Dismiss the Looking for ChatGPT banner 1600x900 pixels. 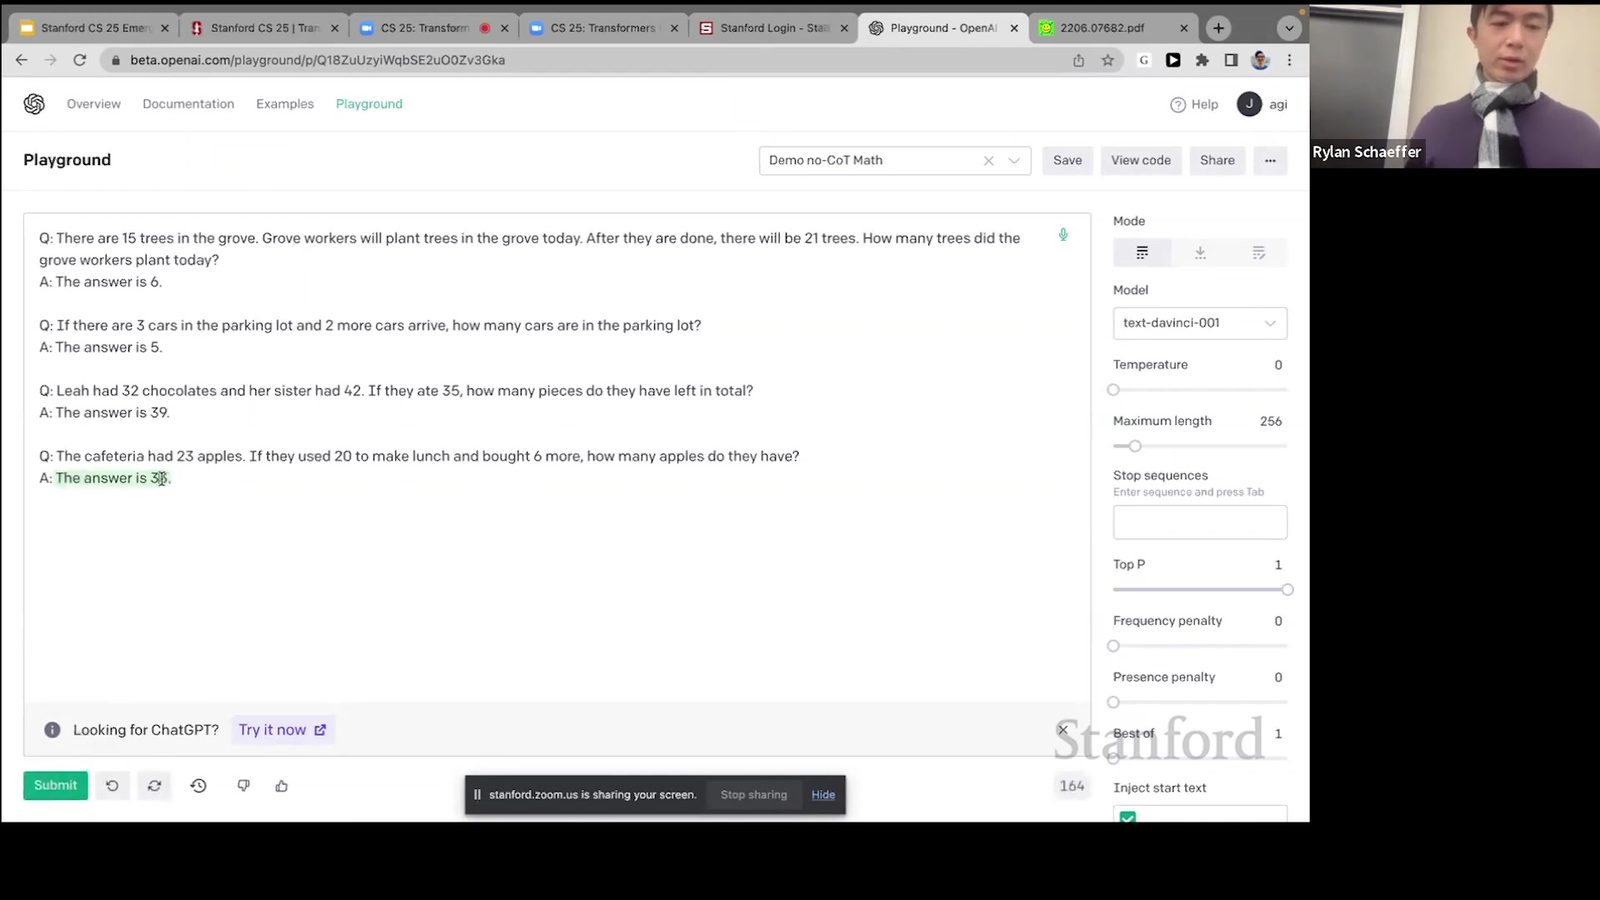coord(1063,730)
